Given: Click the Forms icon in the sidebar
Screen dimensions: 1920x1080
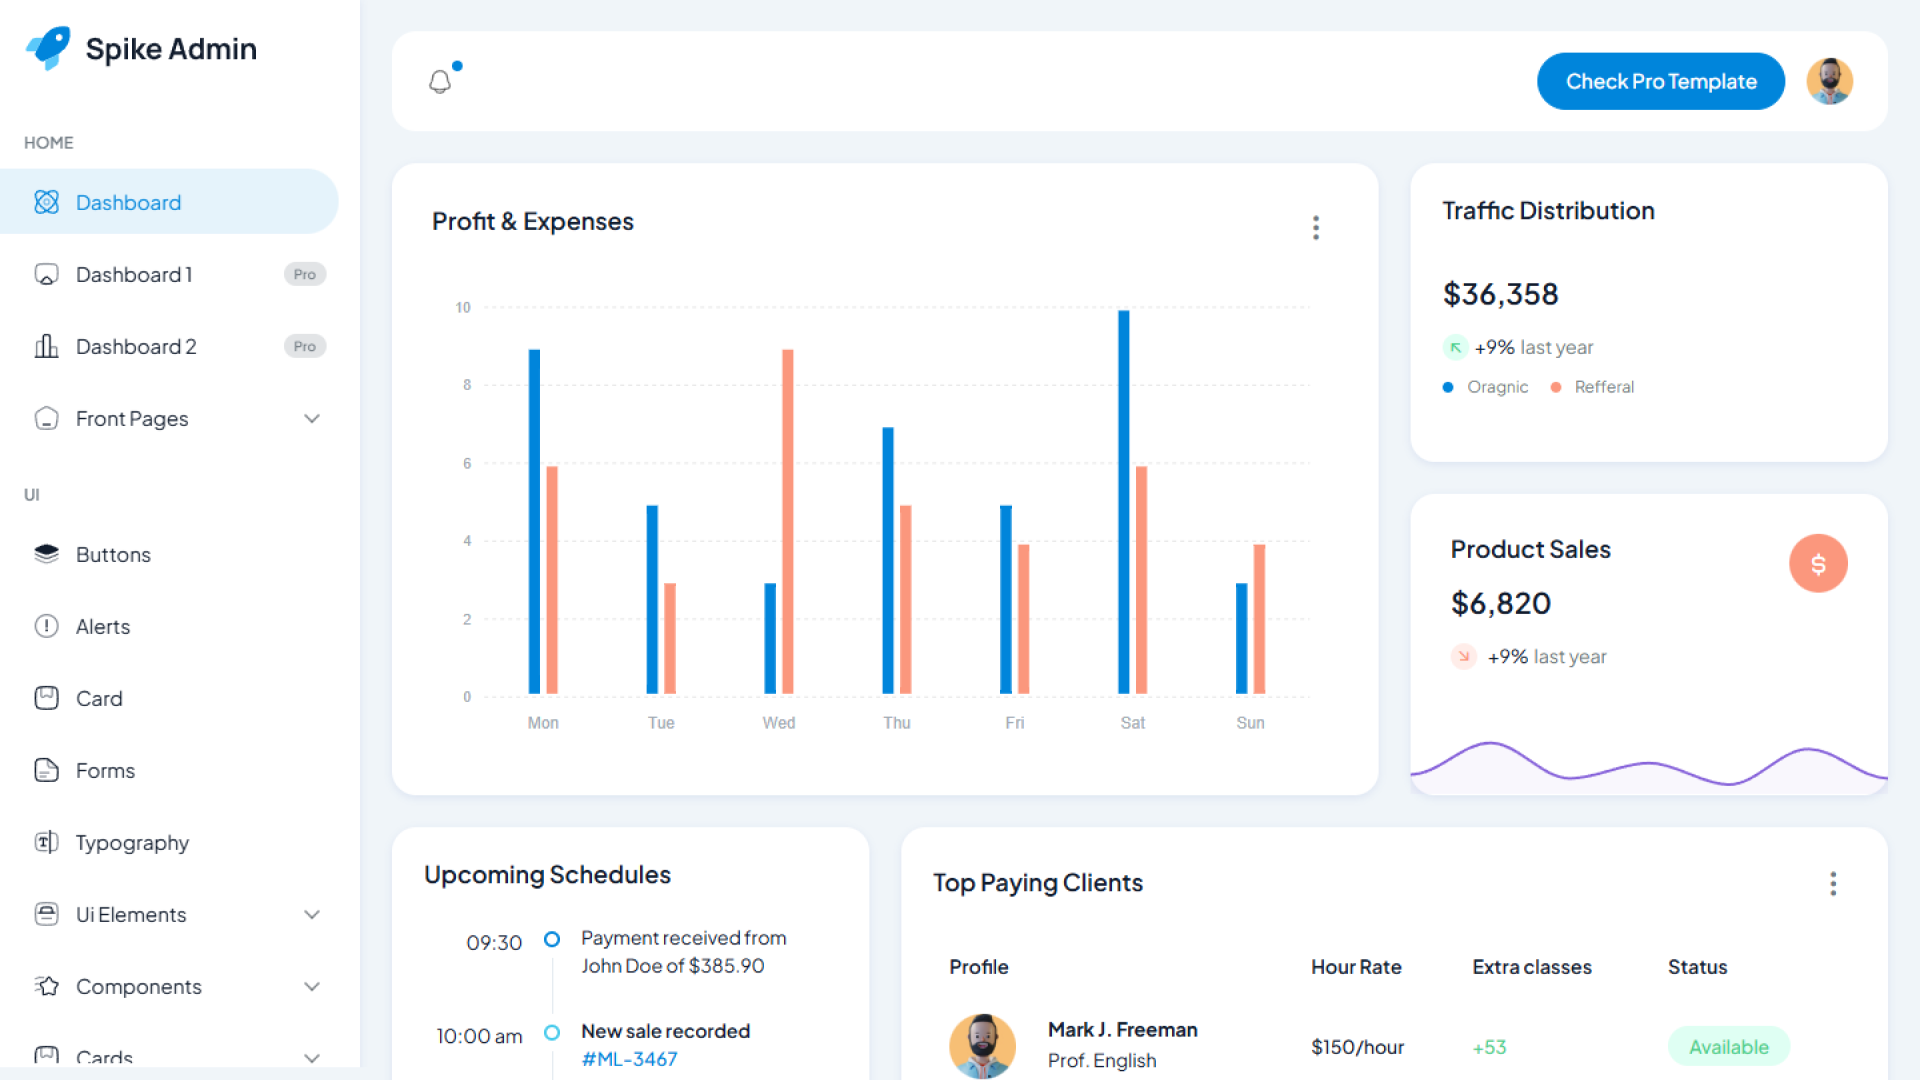Looking at the screenshot, I should pyautogui.click(x=46, y=770).
